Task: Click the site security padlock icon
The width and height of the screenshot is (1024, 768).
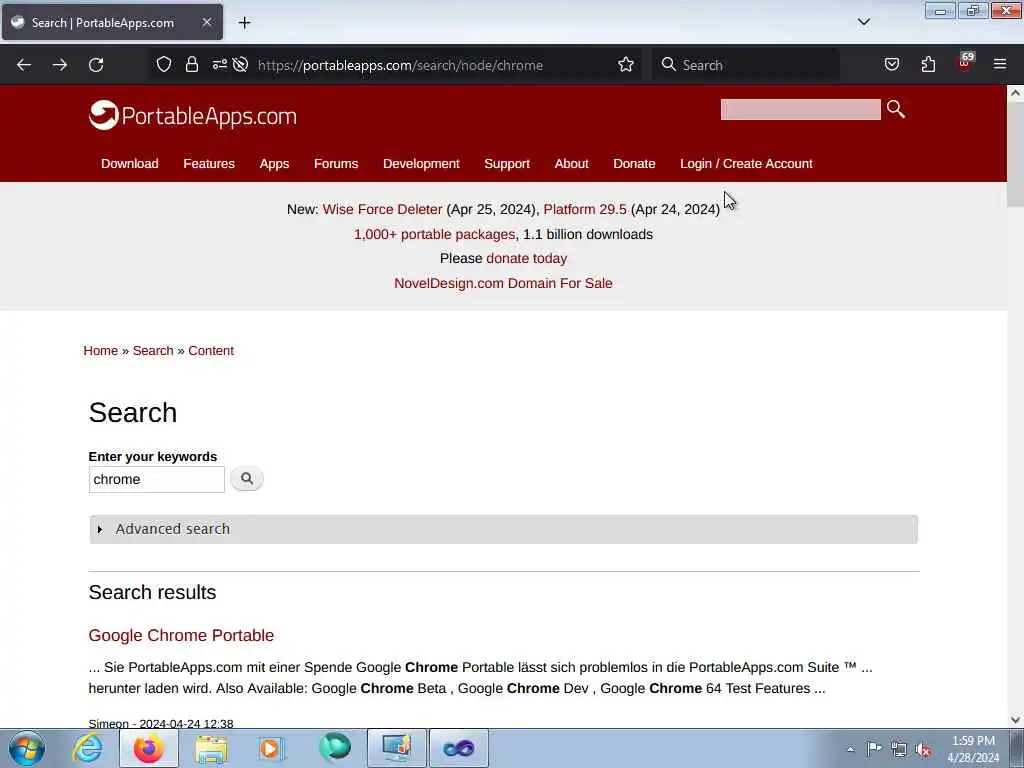Action: [191, 65]
